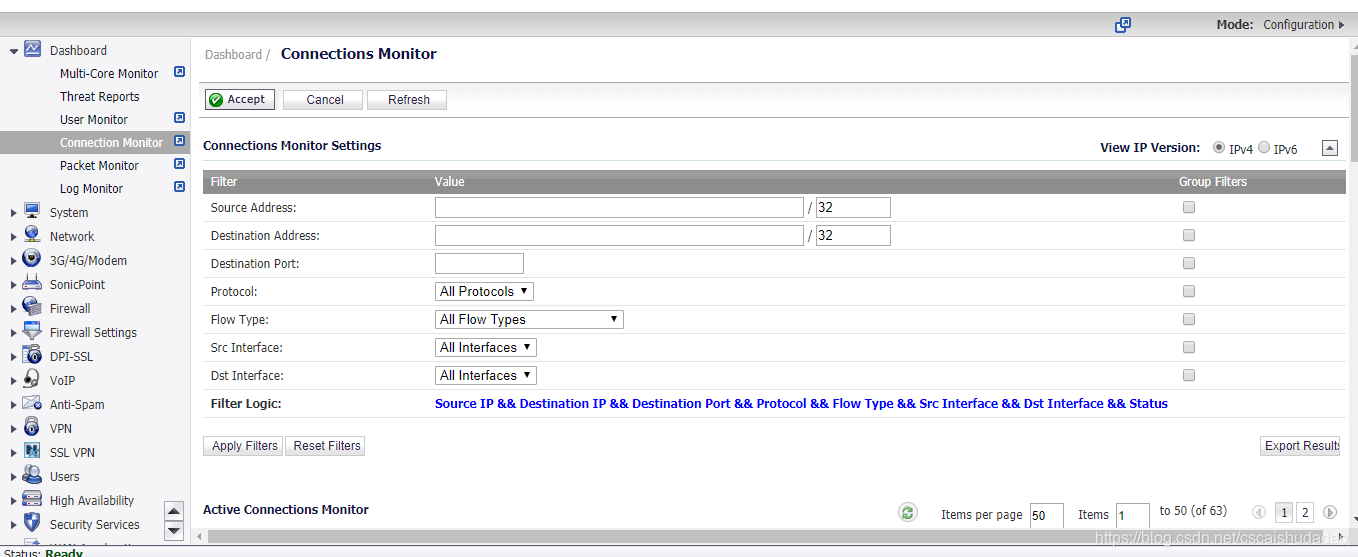Click the Dashboard monitor icon in sidebar
This screenshot has height=557, width=1358.
32,49
